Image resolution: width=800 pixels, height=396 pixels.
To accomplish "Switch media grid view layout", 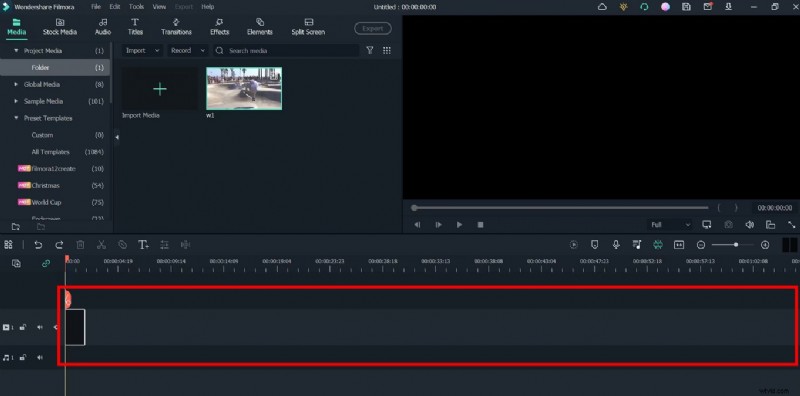I will pos(387,51).
